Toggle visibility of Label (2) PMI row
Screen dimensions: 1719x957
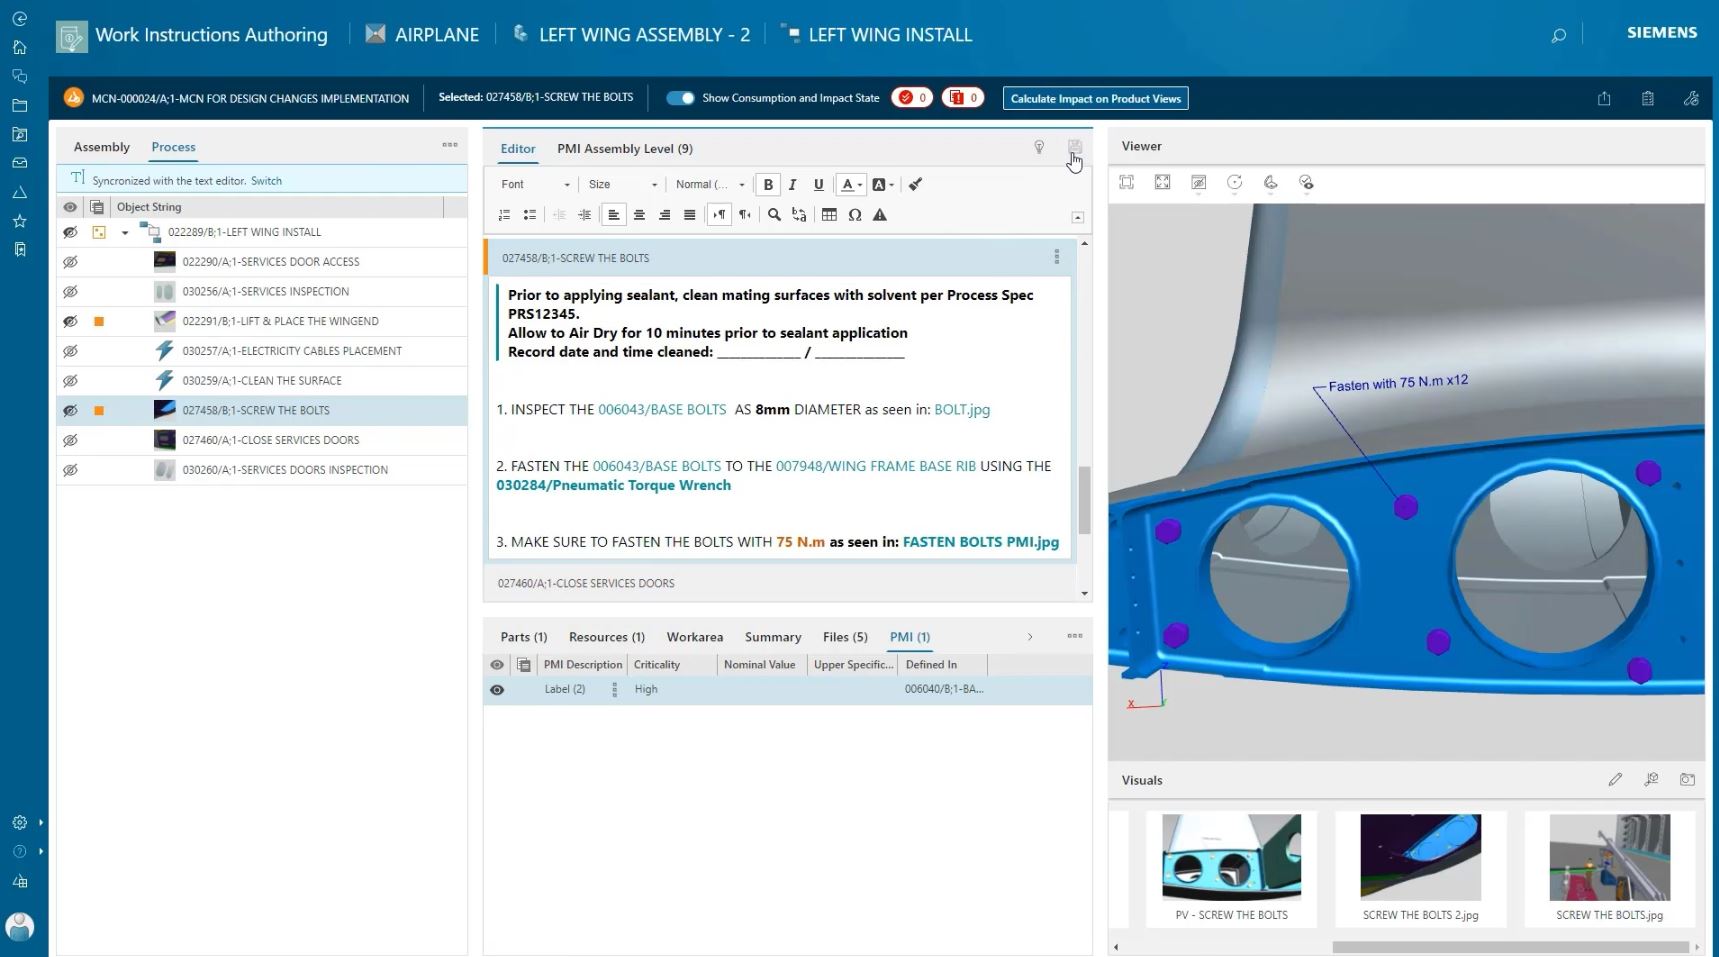[497, 689]
